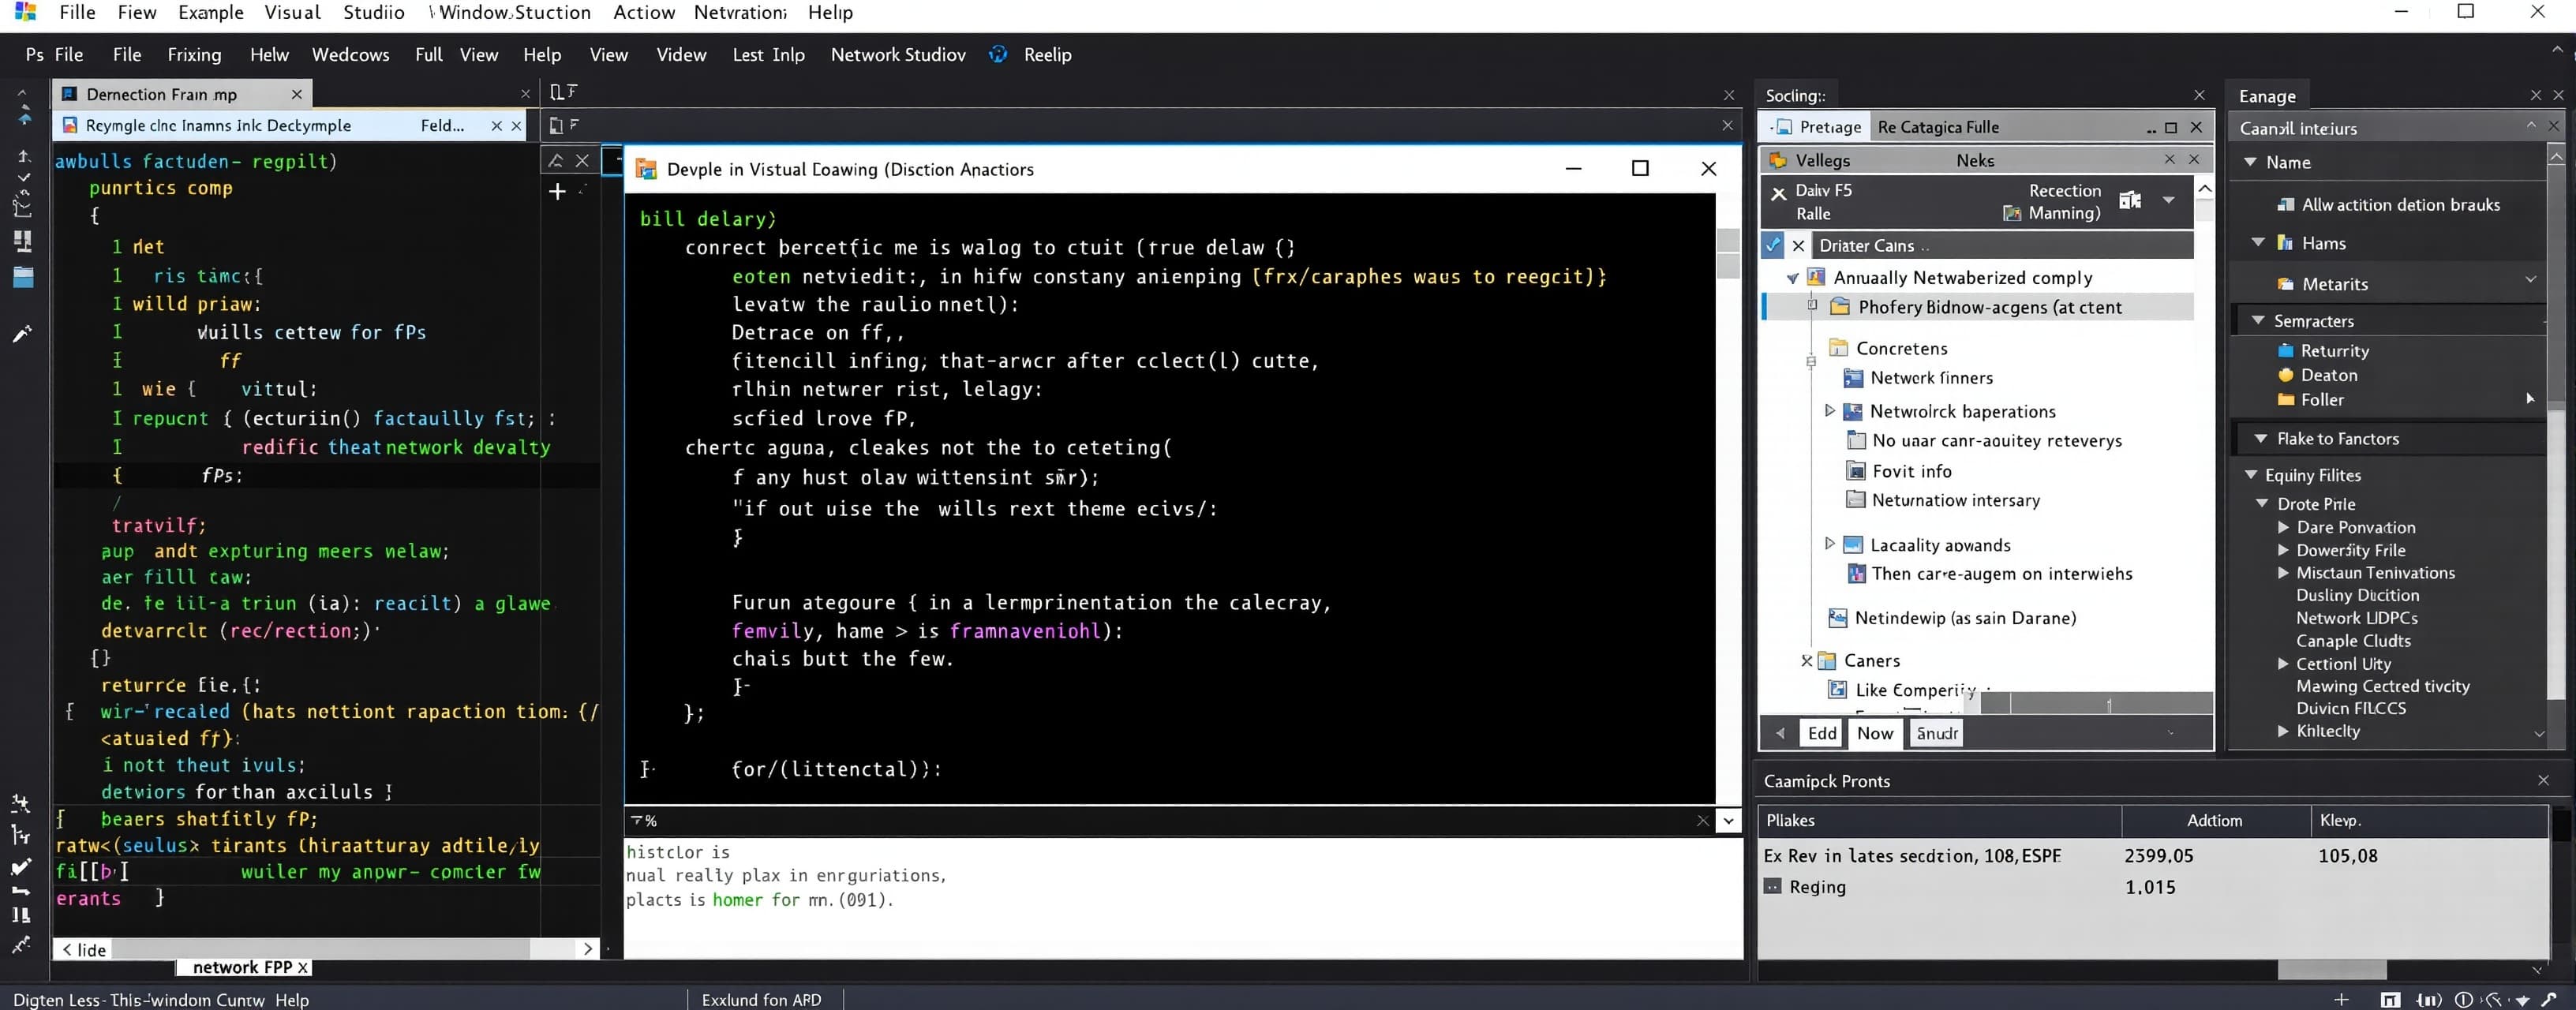Click the Reelip refresh icon in menu bar
The height and width of the screenshot is (1010, 2576).
[x=998, y=54]
